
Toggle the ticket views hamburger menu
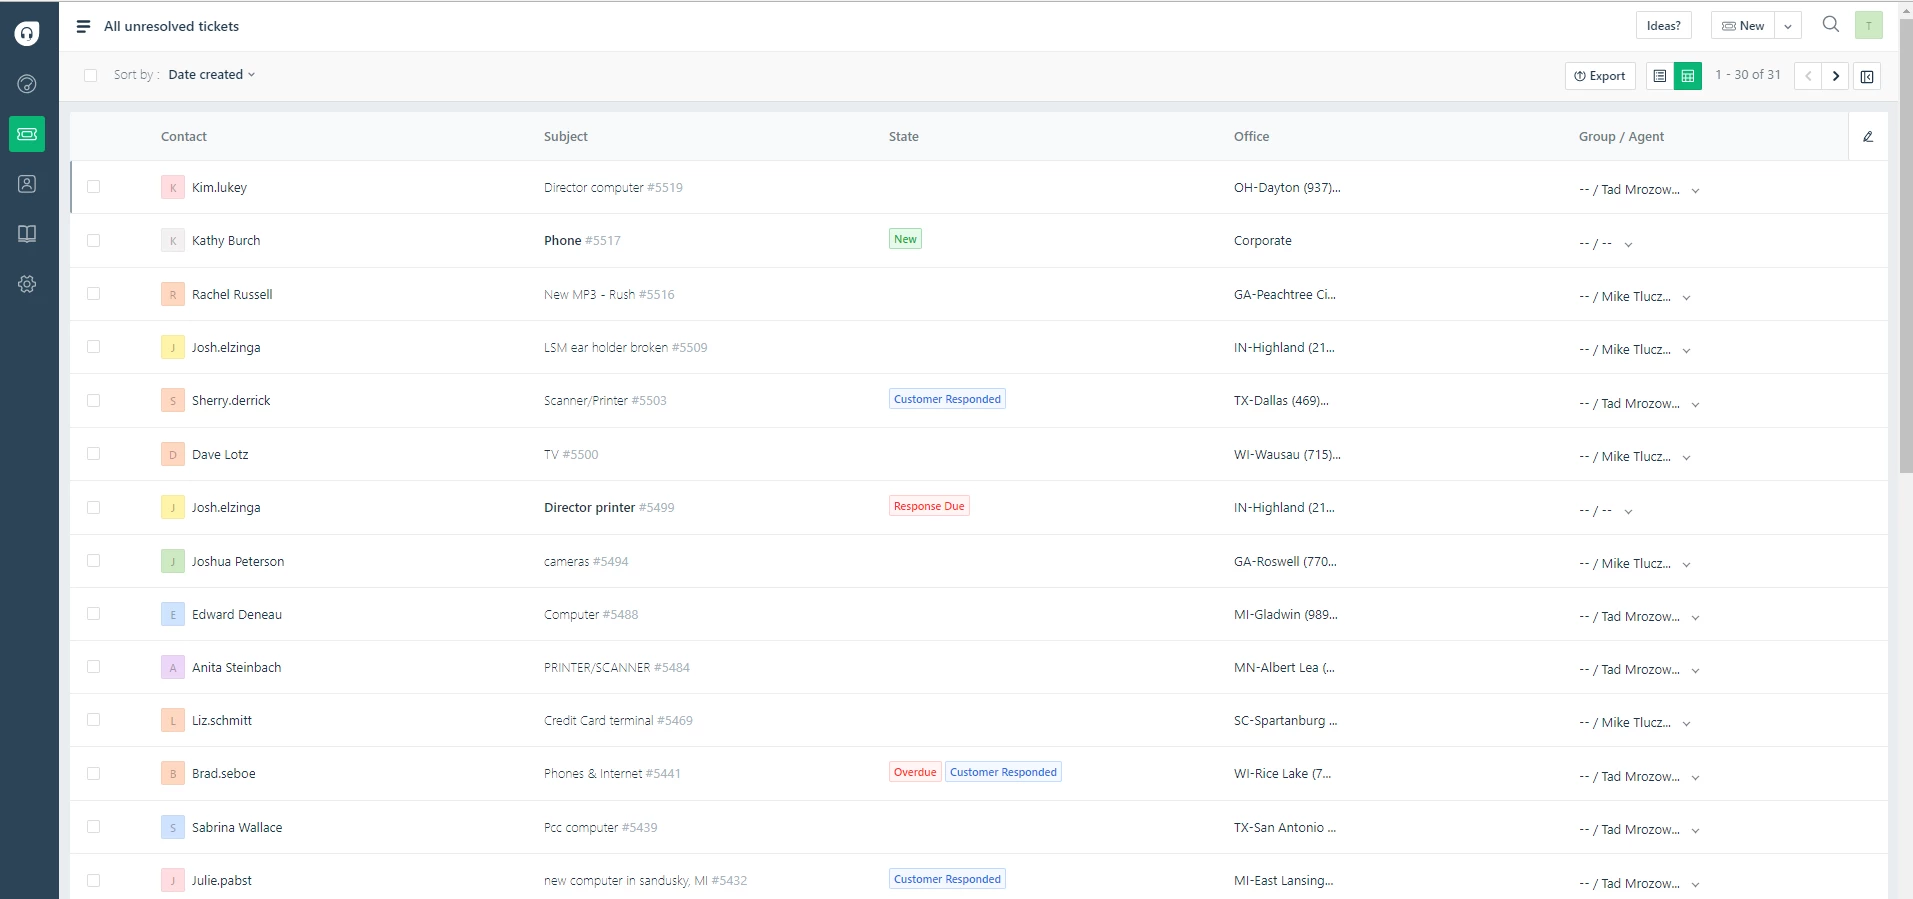click(84, 26)
